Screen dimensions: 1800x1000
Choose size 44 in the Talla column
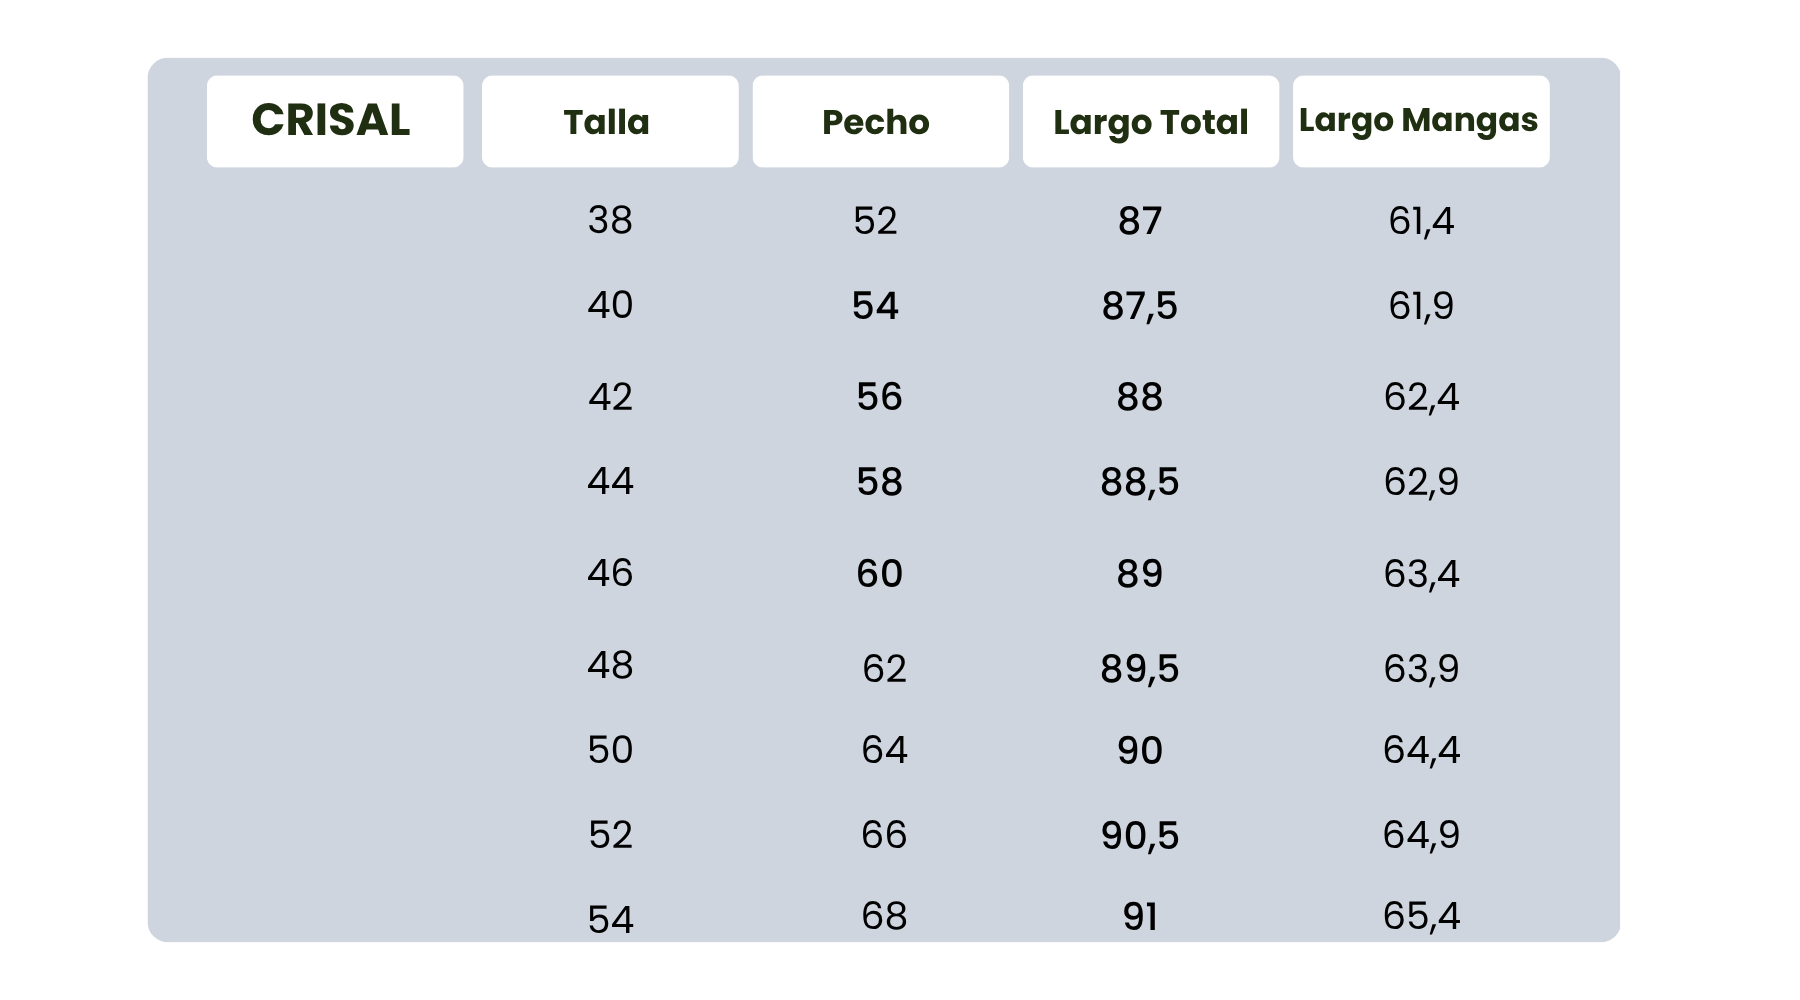tap(610, 482)
